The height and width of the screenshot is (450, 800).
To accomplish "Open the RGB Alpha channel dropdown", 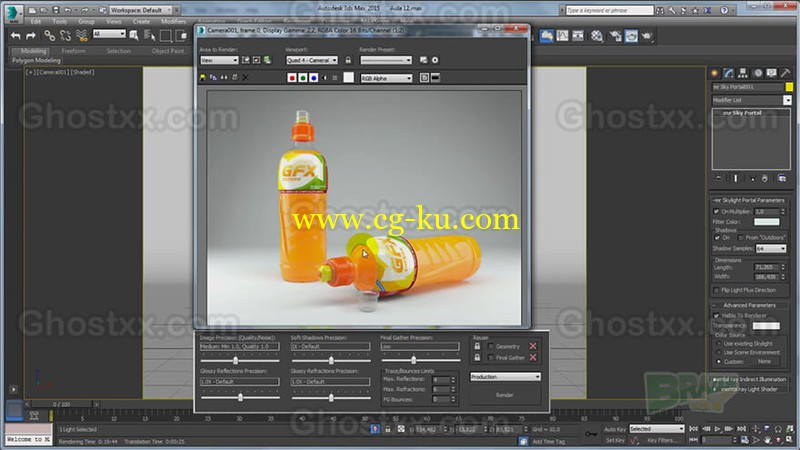I will coord(386,78).
